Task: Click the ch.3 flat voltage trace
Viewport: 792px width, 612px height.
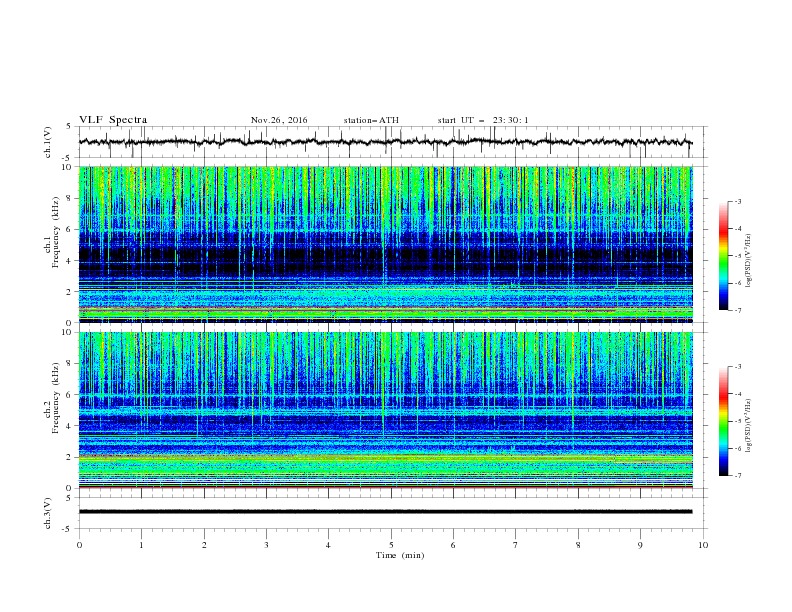Action: pyautogui.click(x=385, y=512)
